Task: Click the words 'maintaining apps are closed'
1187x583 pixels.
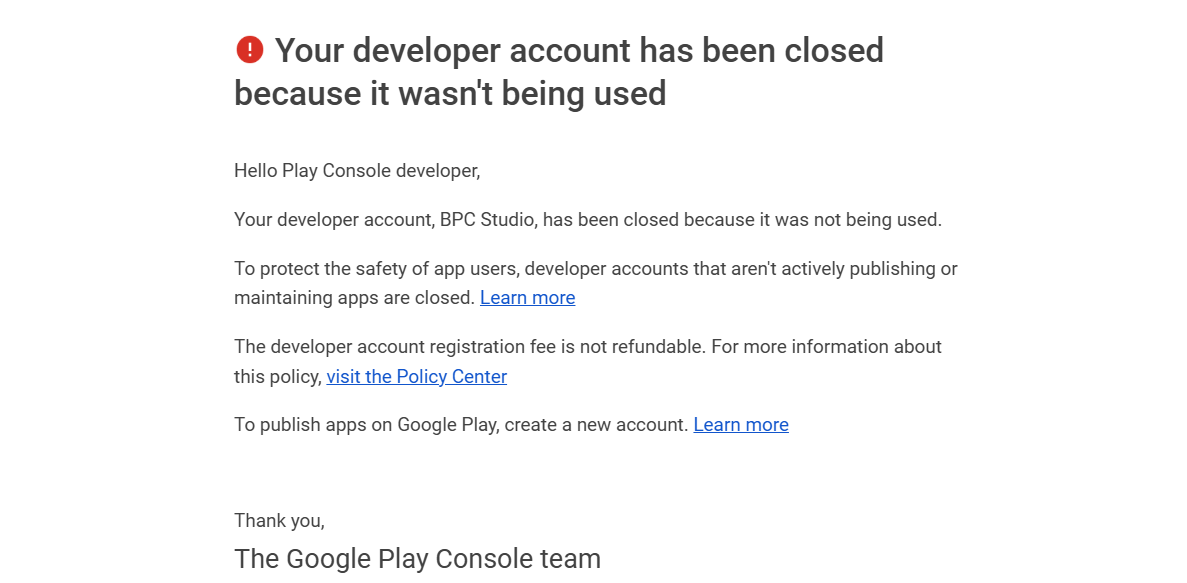Action: point(354,298)
